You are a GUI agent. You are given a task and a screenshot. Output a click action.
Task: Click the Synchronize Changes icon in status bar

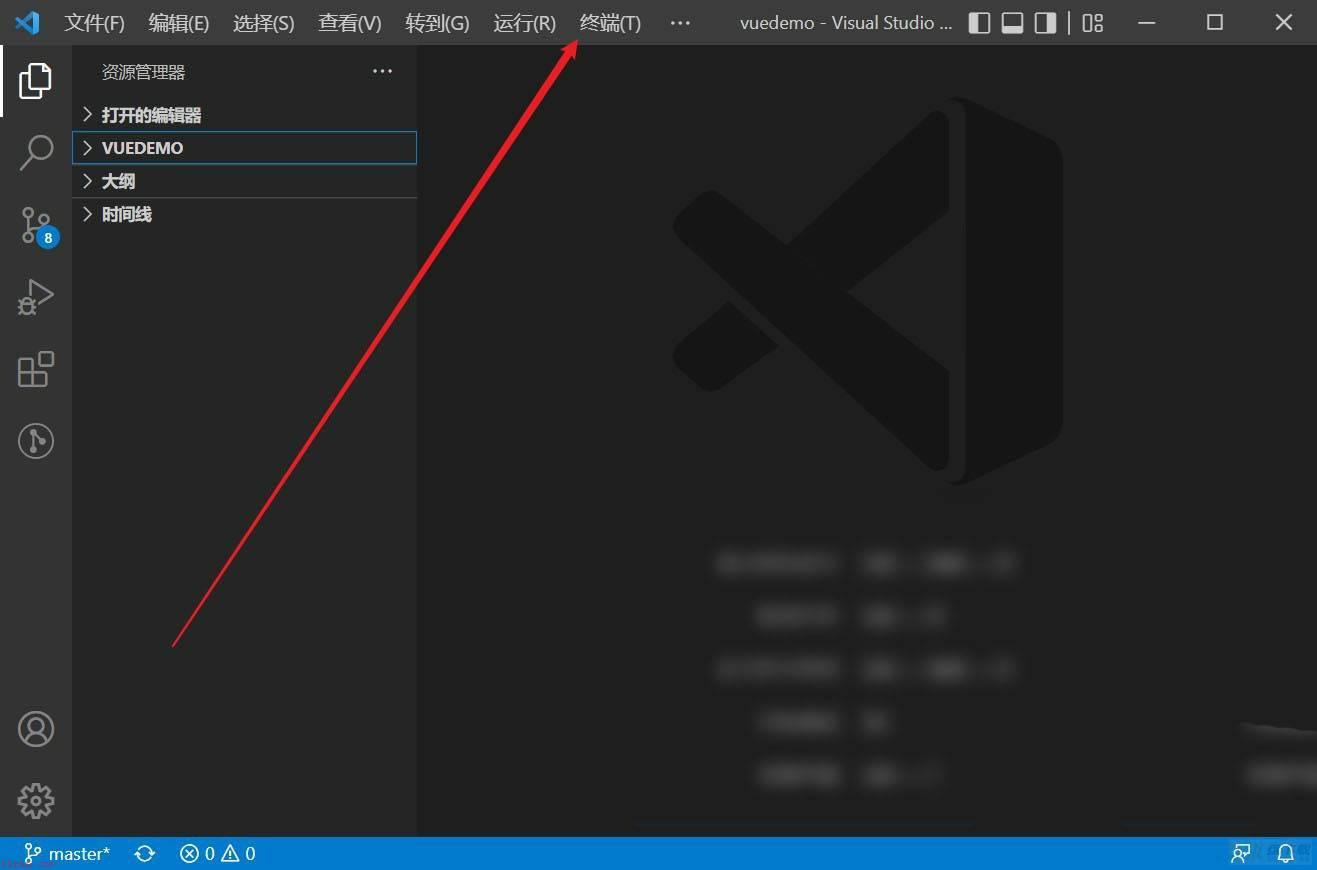pyautogui.click(x=145, y=854)
